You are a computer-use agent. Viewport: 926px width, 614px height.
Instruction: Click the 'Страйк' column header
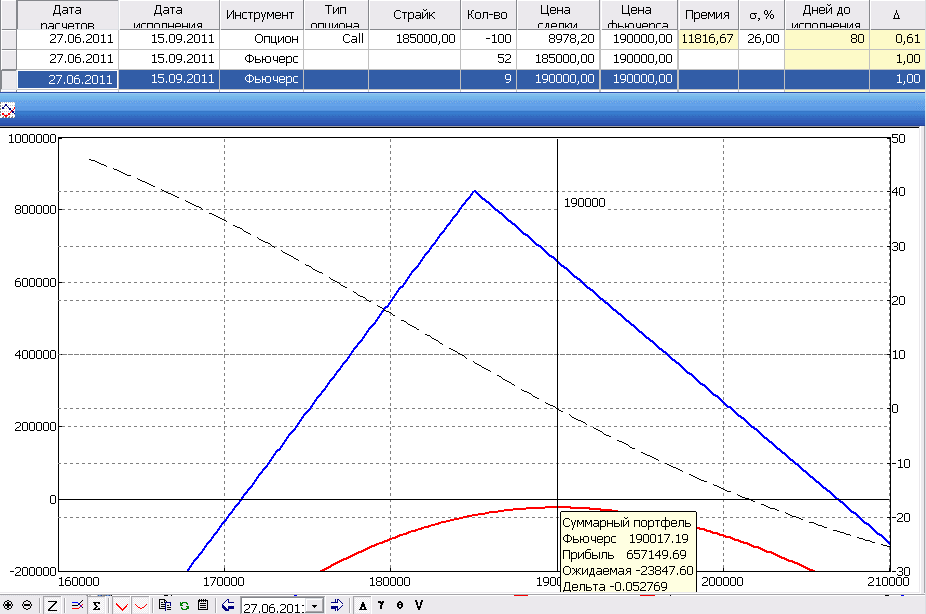point(413,15)
